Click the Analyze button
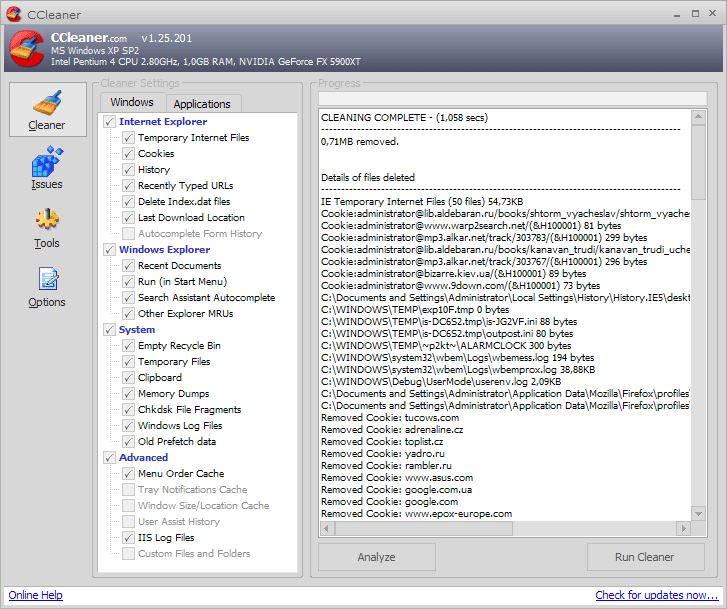This screenshot has height=609, width=727. click(377, 557)
